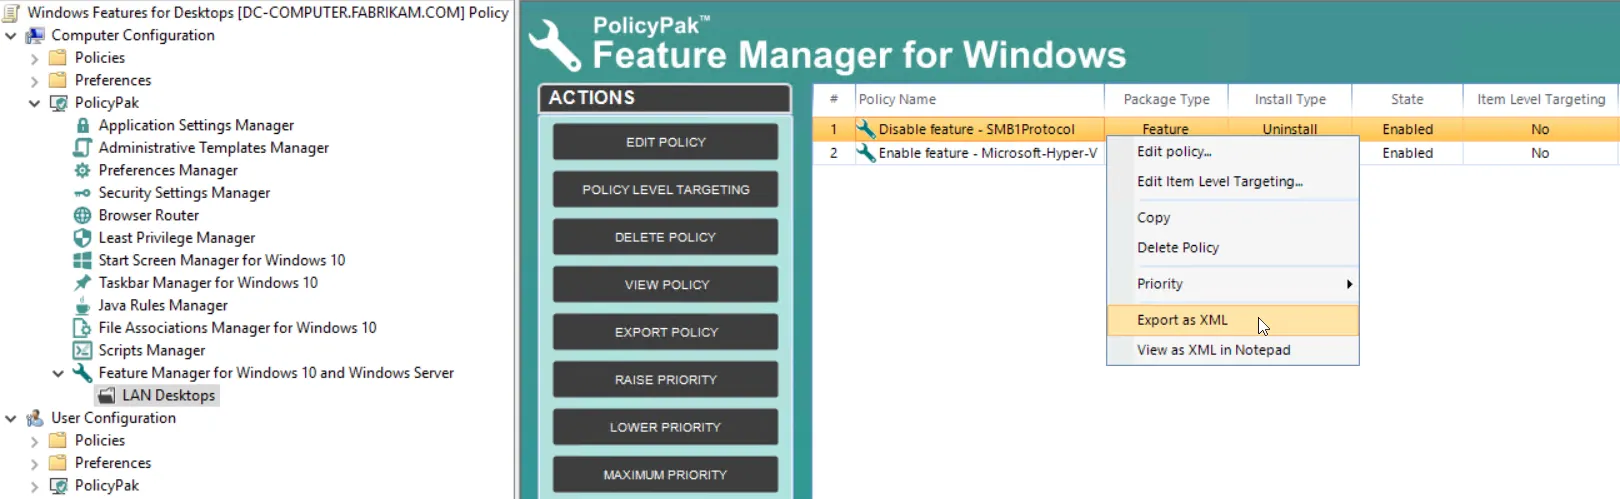
Task: Click the Application Settings Manager lock icon
Action: 83,125
